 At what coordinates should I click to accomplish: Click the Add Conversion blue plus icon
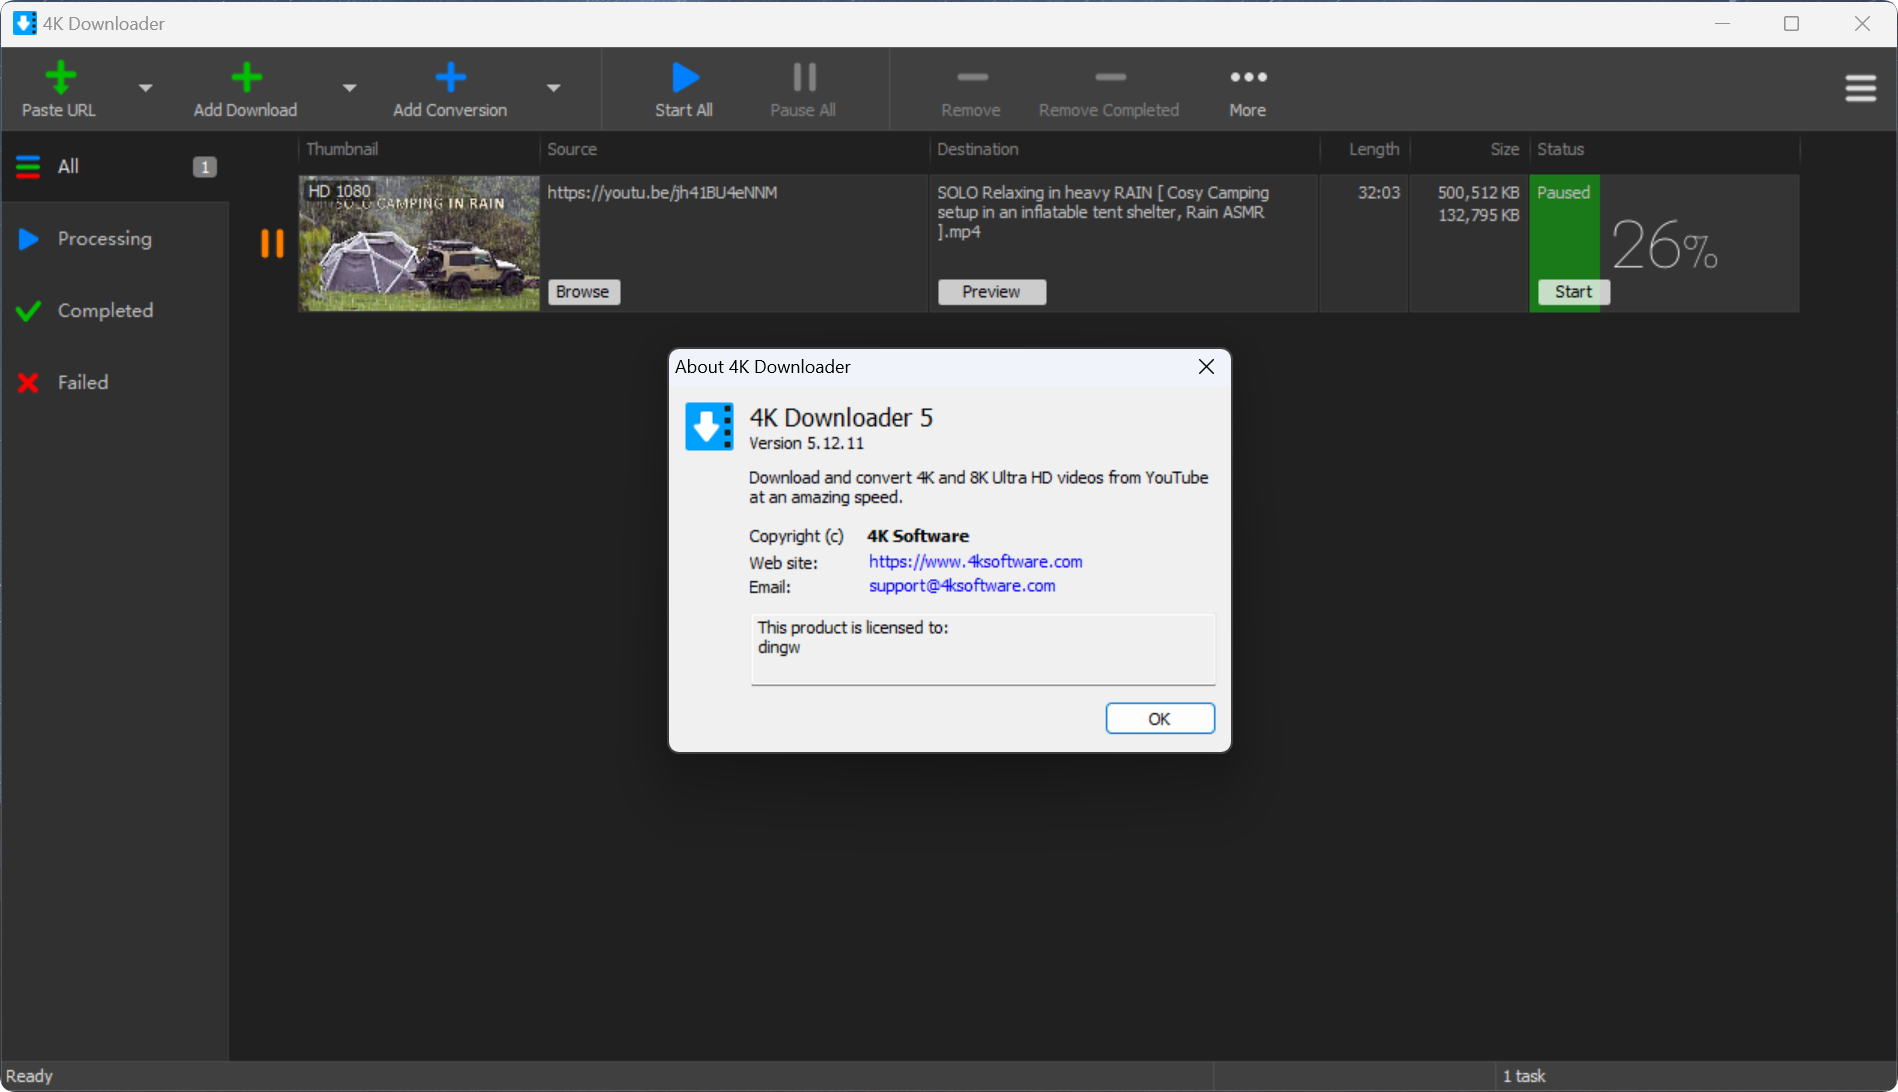450,78
